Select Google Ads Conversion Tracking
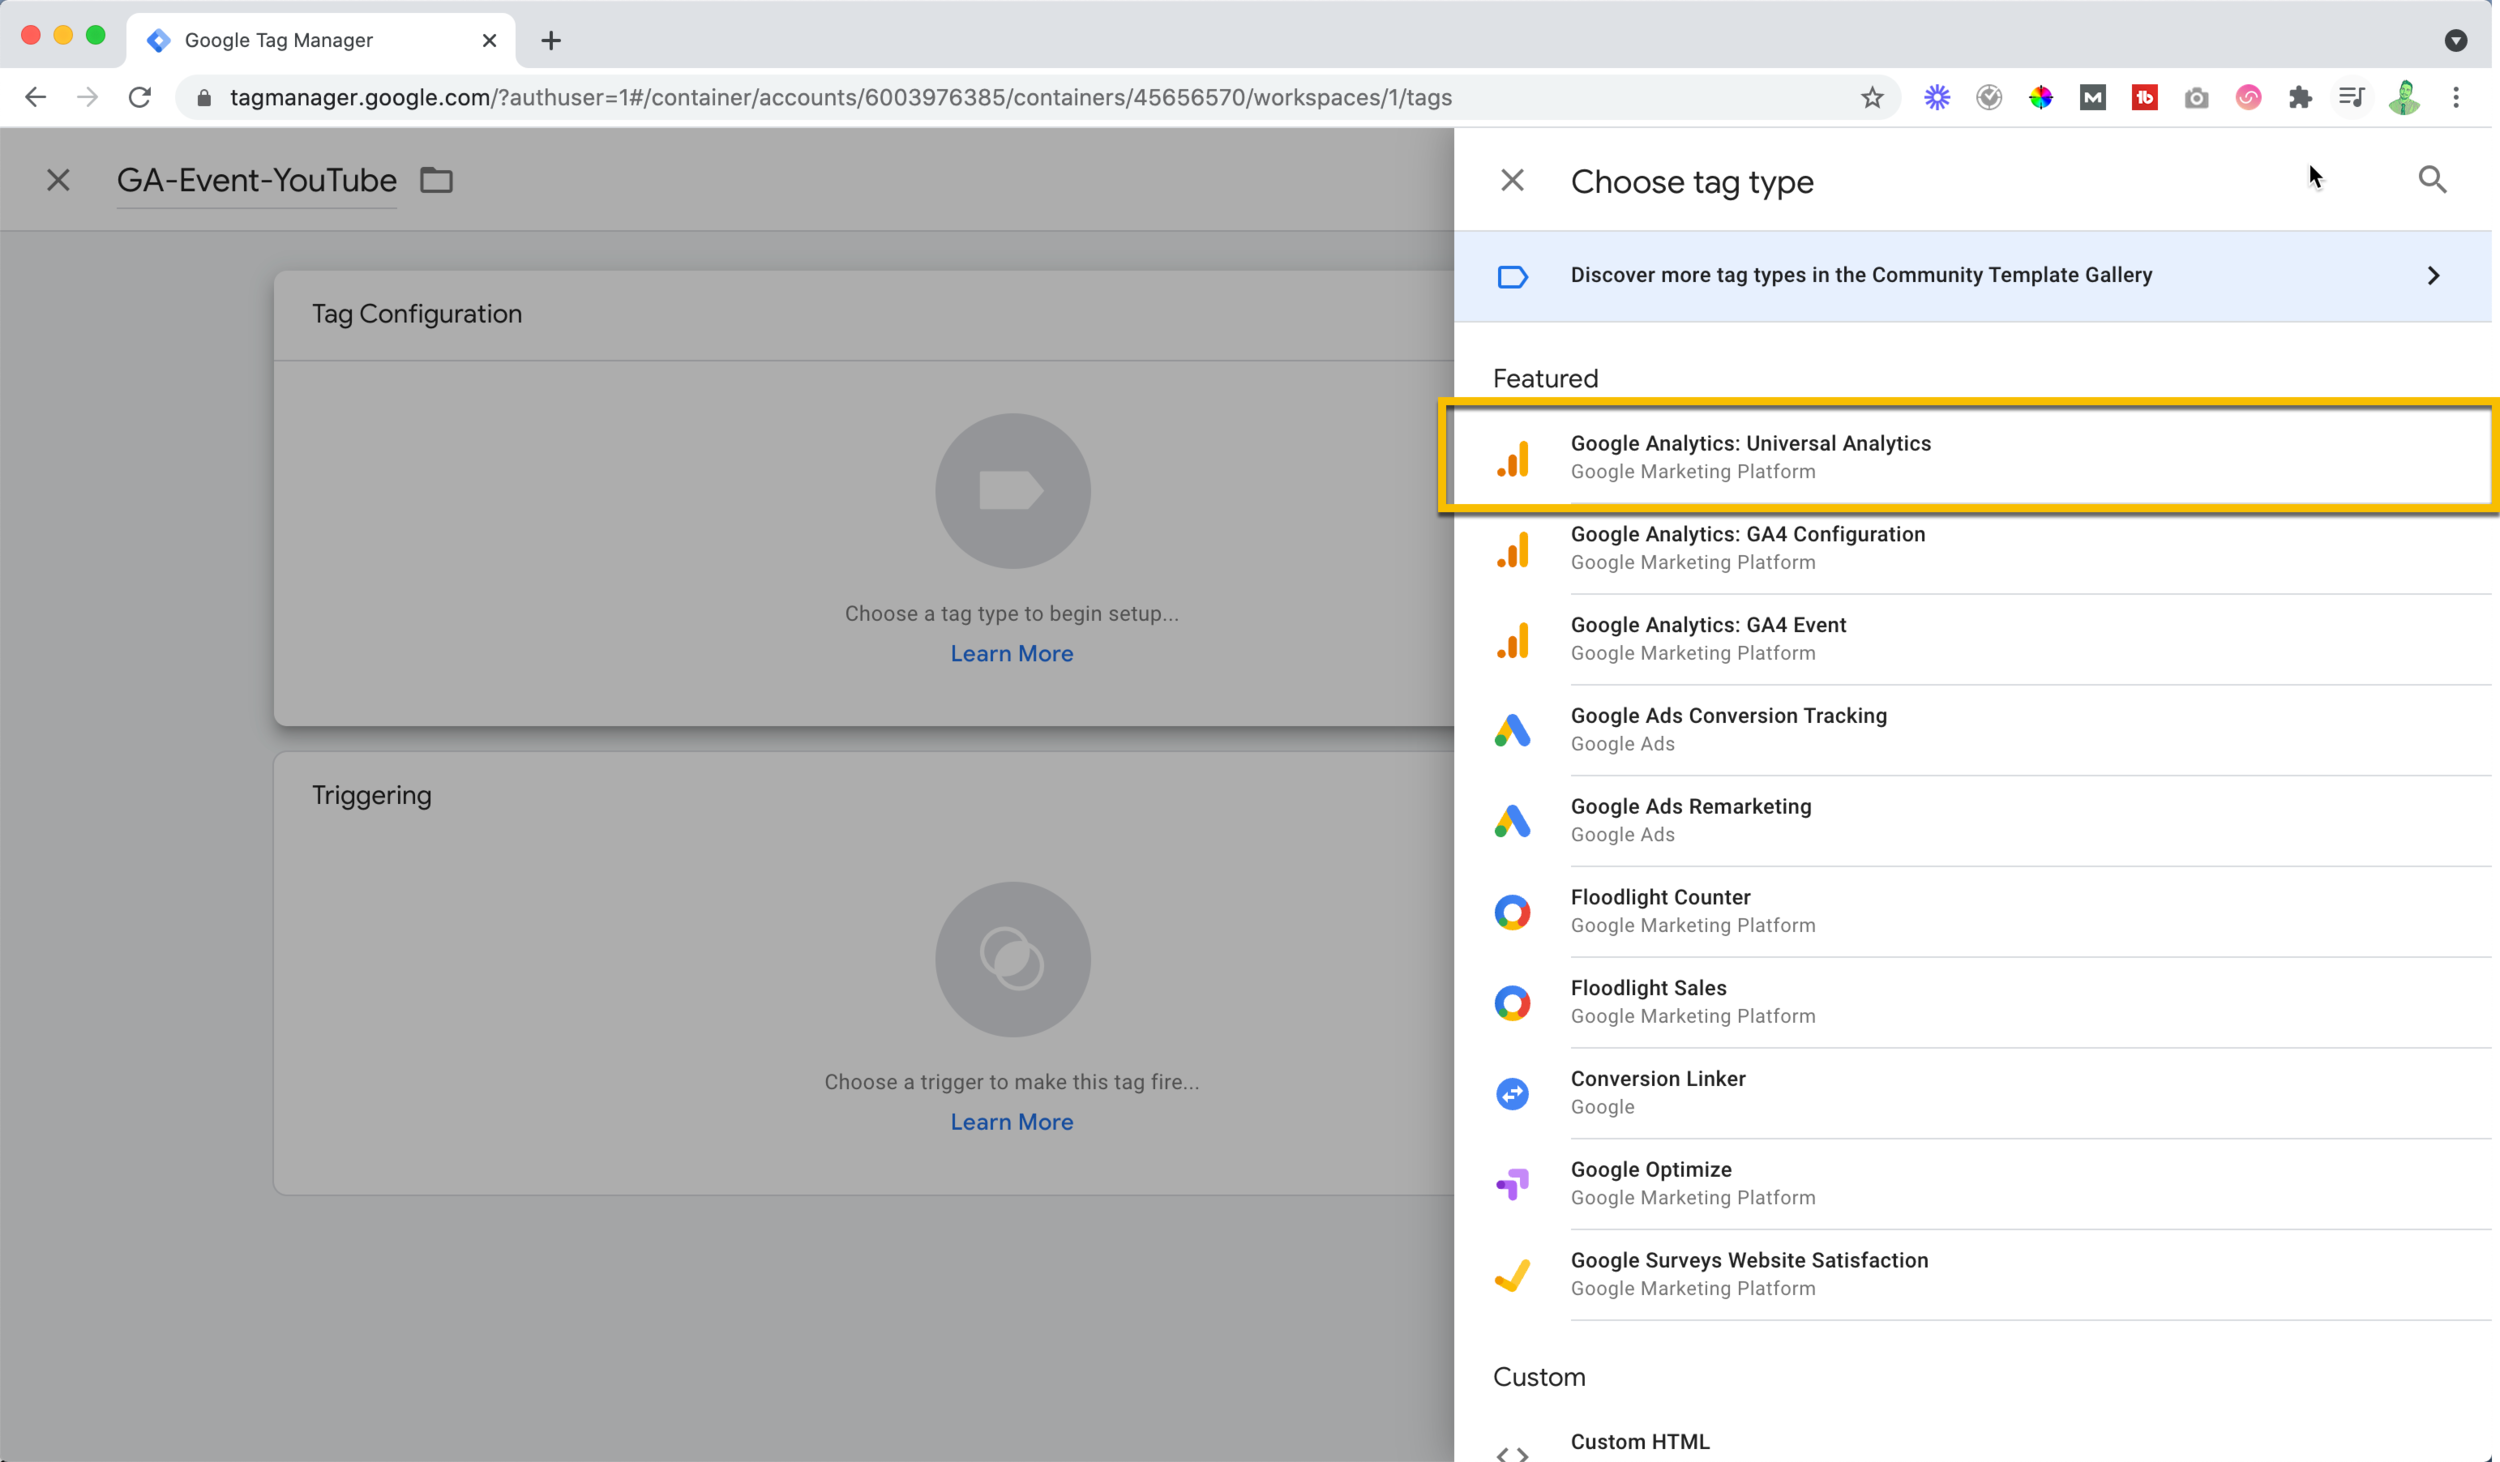The image size is (2500, 1462). pos(1972,730)
